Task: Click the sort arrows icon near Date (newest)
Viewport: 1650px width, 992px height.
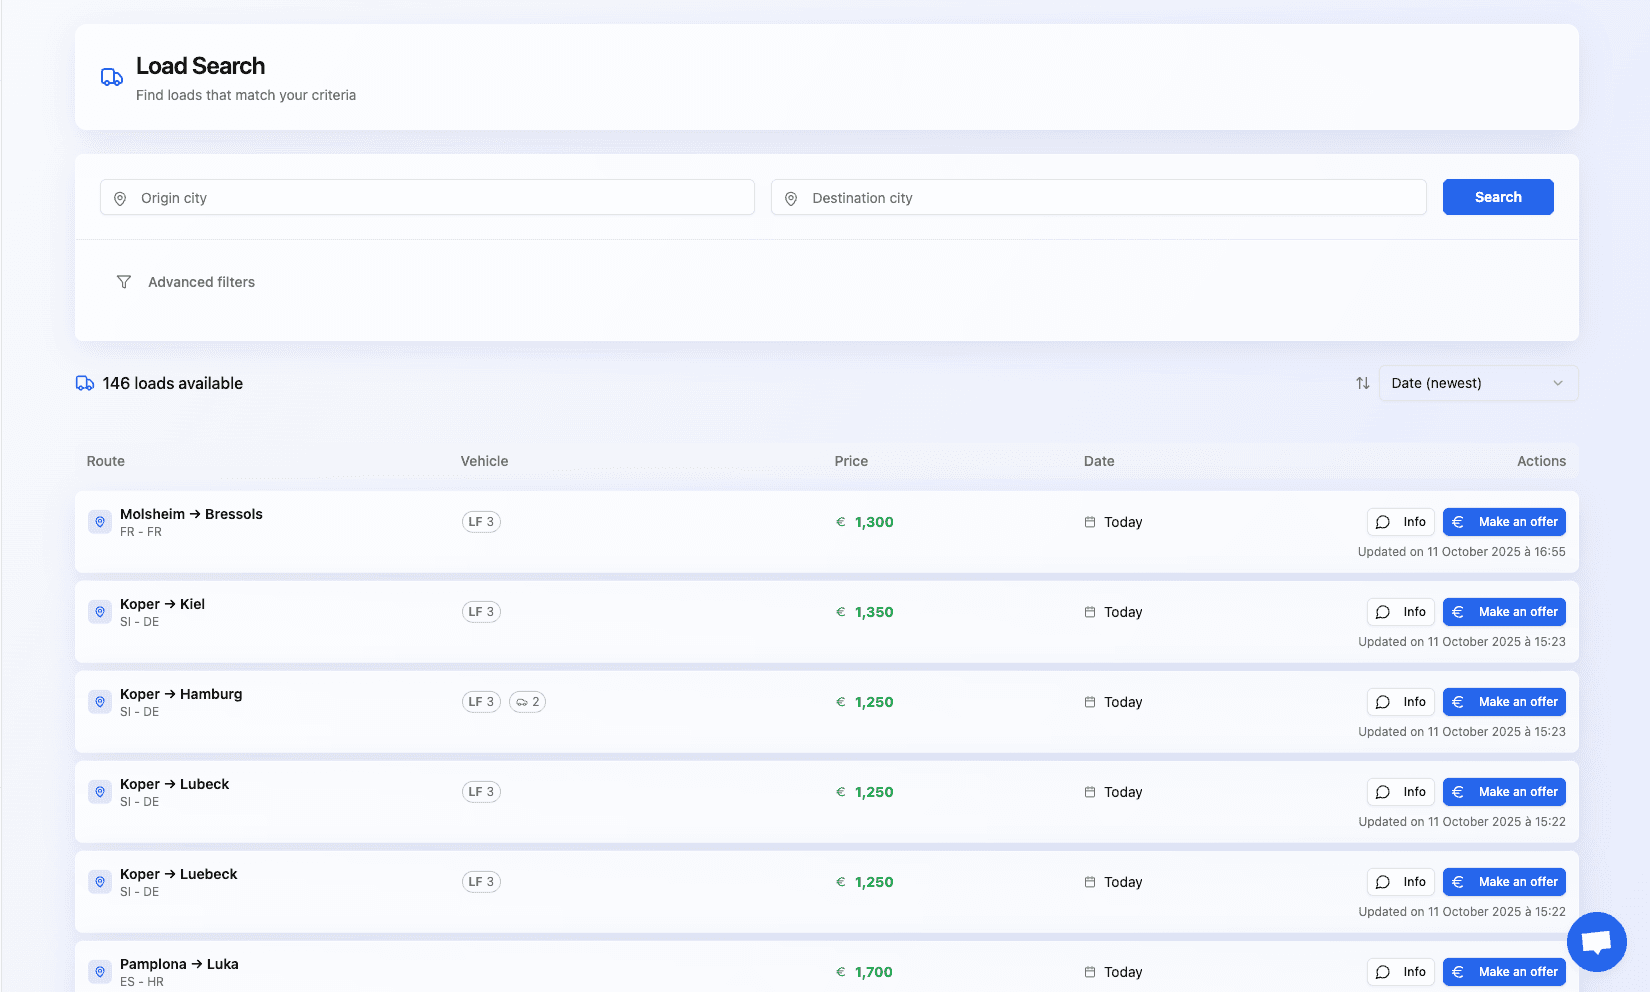Action: (1362, 383)
